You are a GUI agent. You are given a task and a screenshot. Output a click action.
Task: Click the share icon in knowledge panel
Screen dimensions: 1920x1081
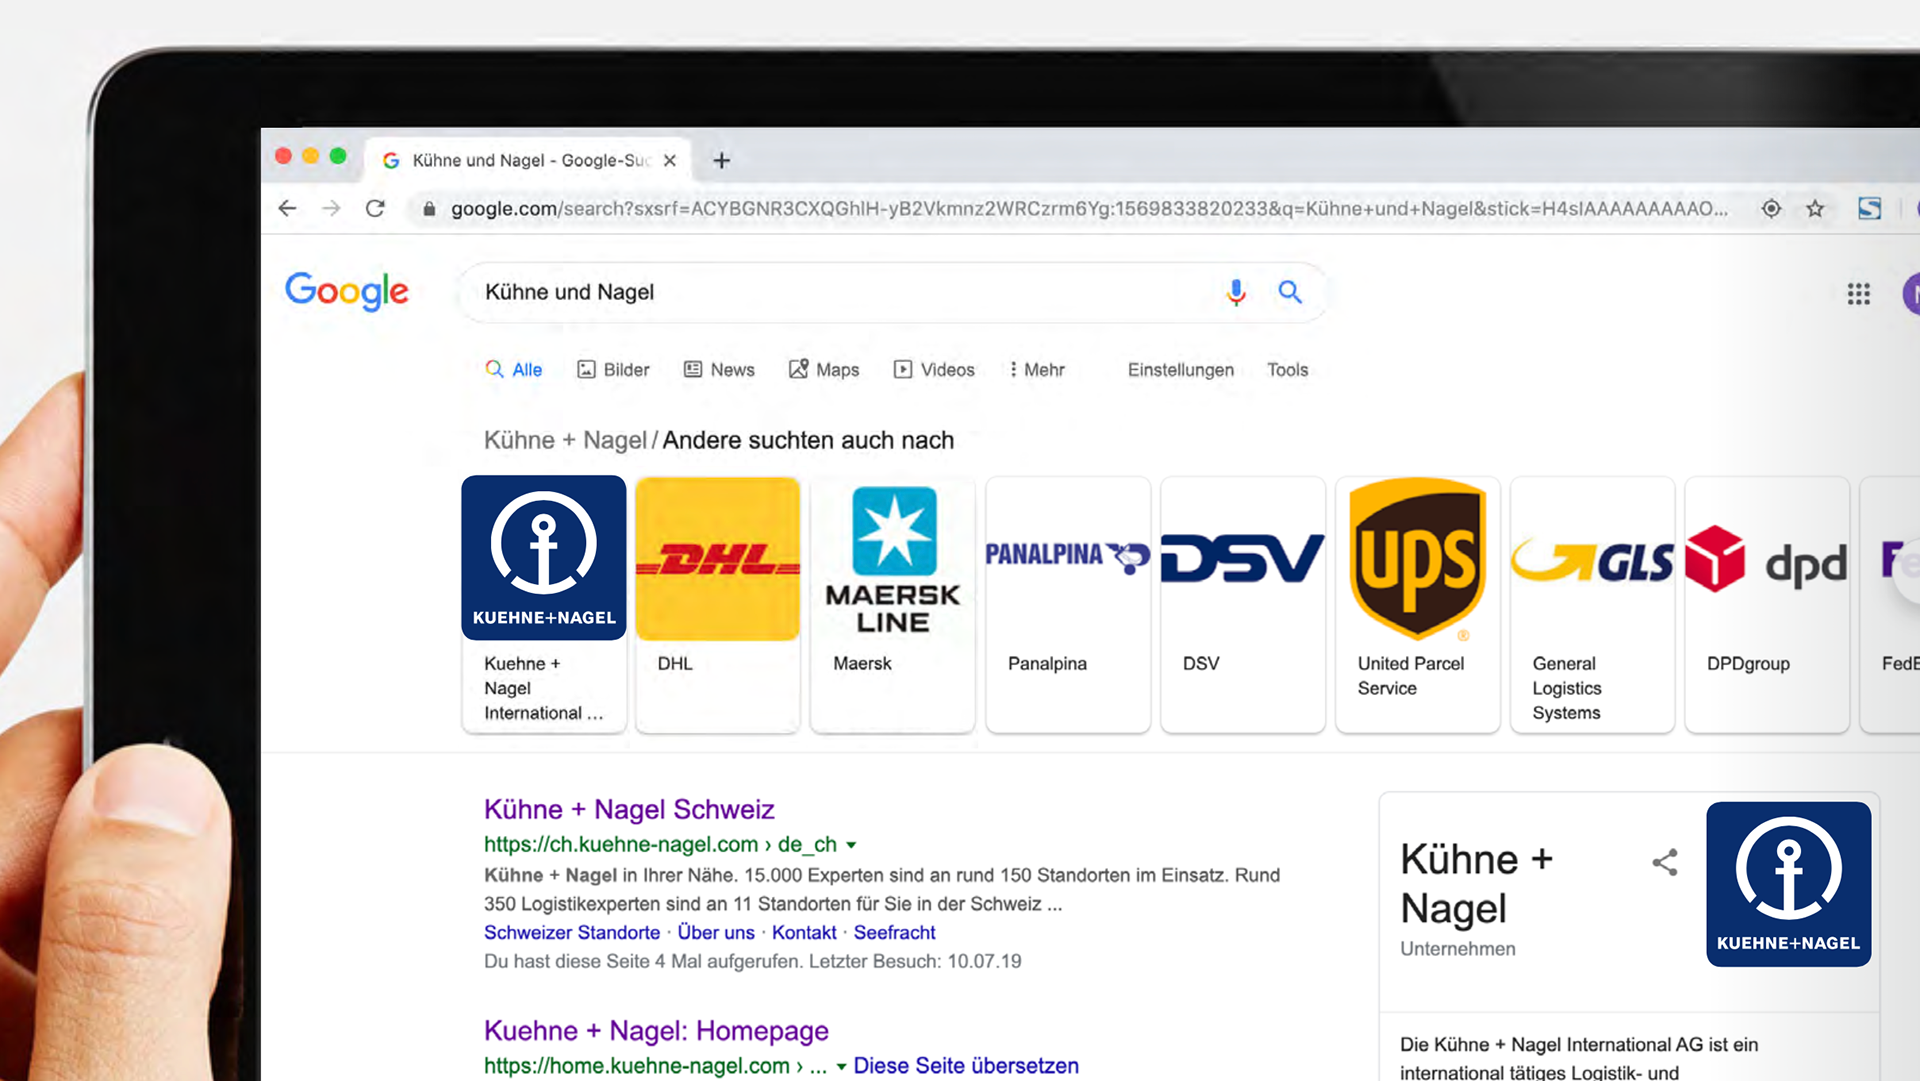[1665, 862]
